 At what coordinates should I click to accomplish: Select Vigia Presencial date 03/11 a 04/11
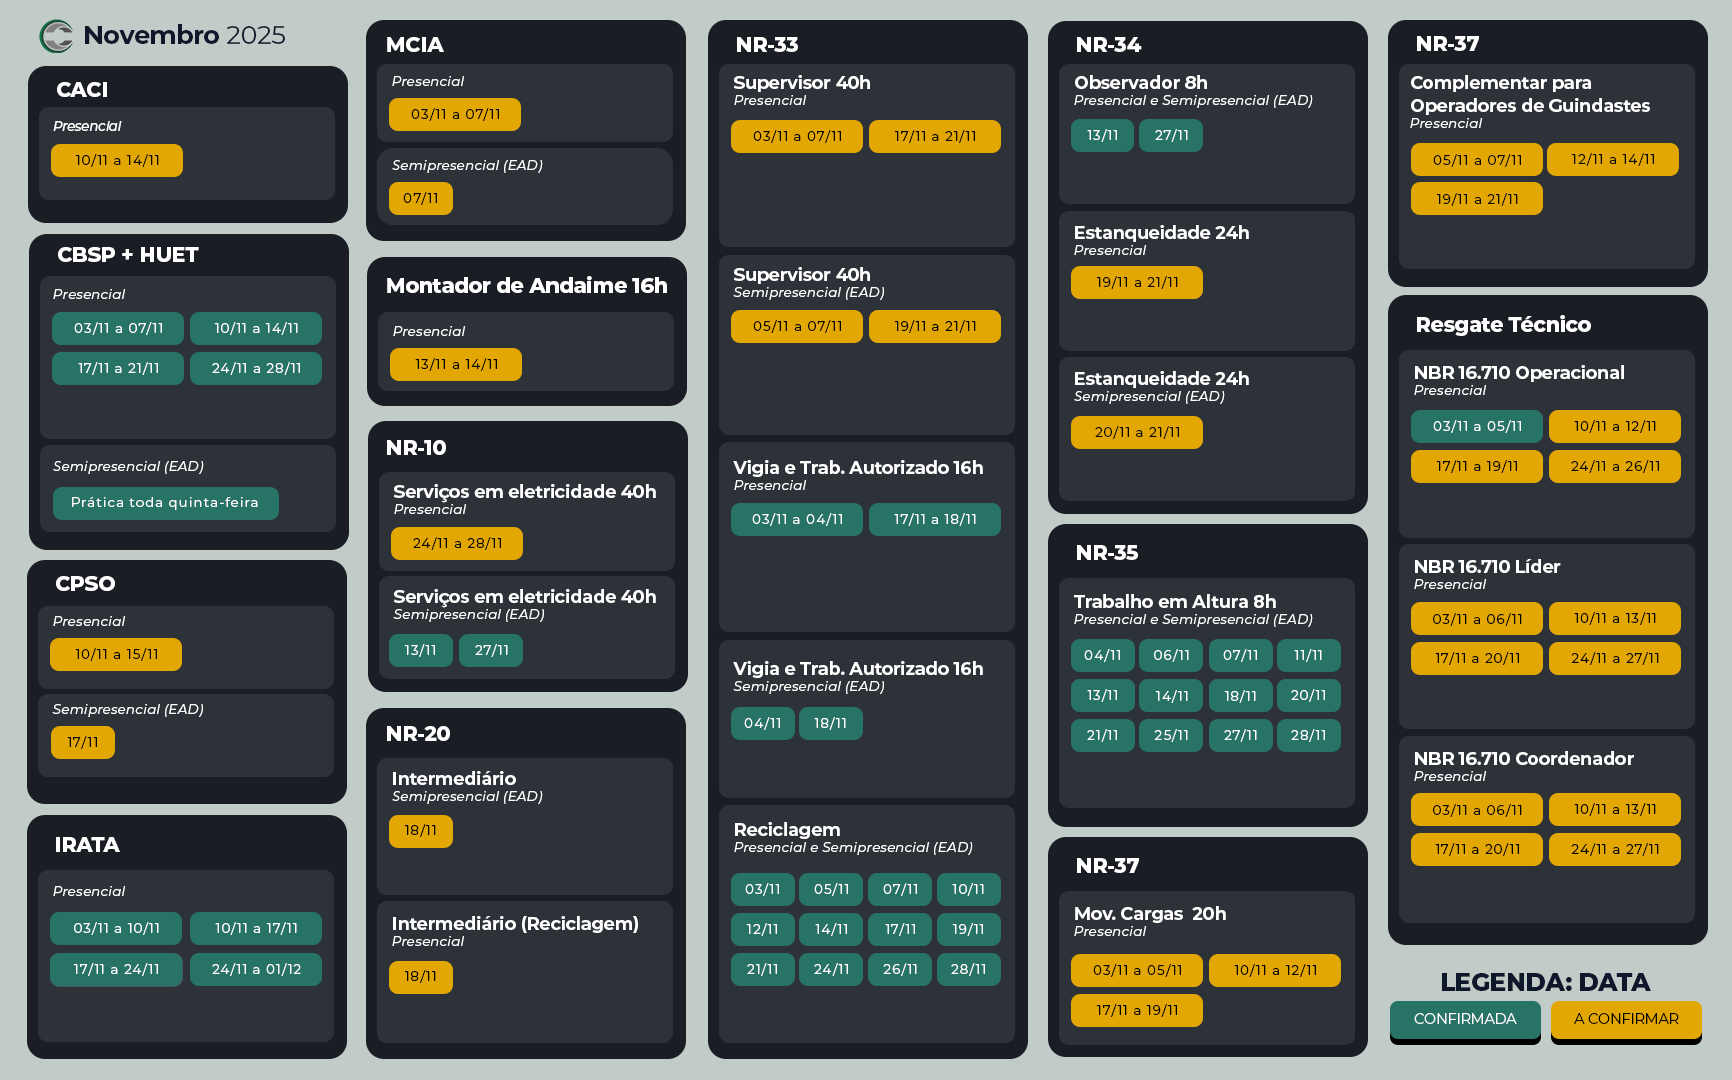[x=797, y=519]
